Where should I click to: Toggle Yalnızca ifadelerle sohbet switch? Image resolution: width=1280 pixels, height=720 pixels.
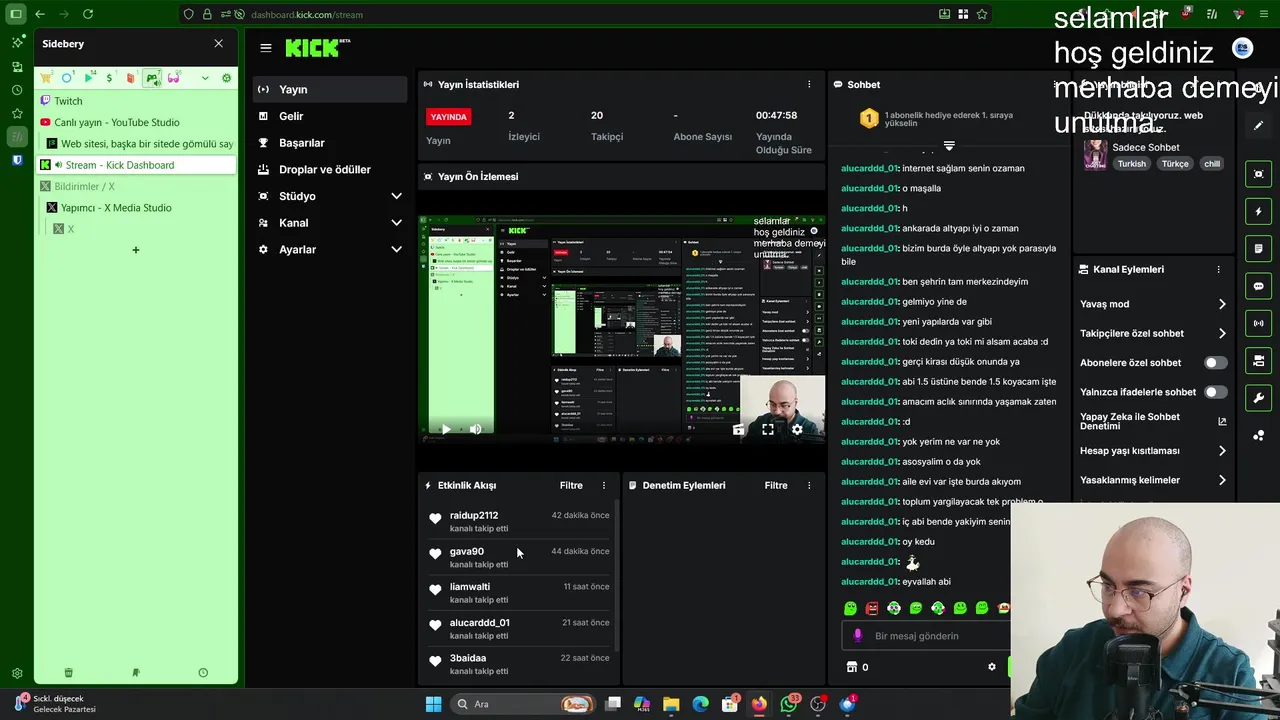point(1215,392)
